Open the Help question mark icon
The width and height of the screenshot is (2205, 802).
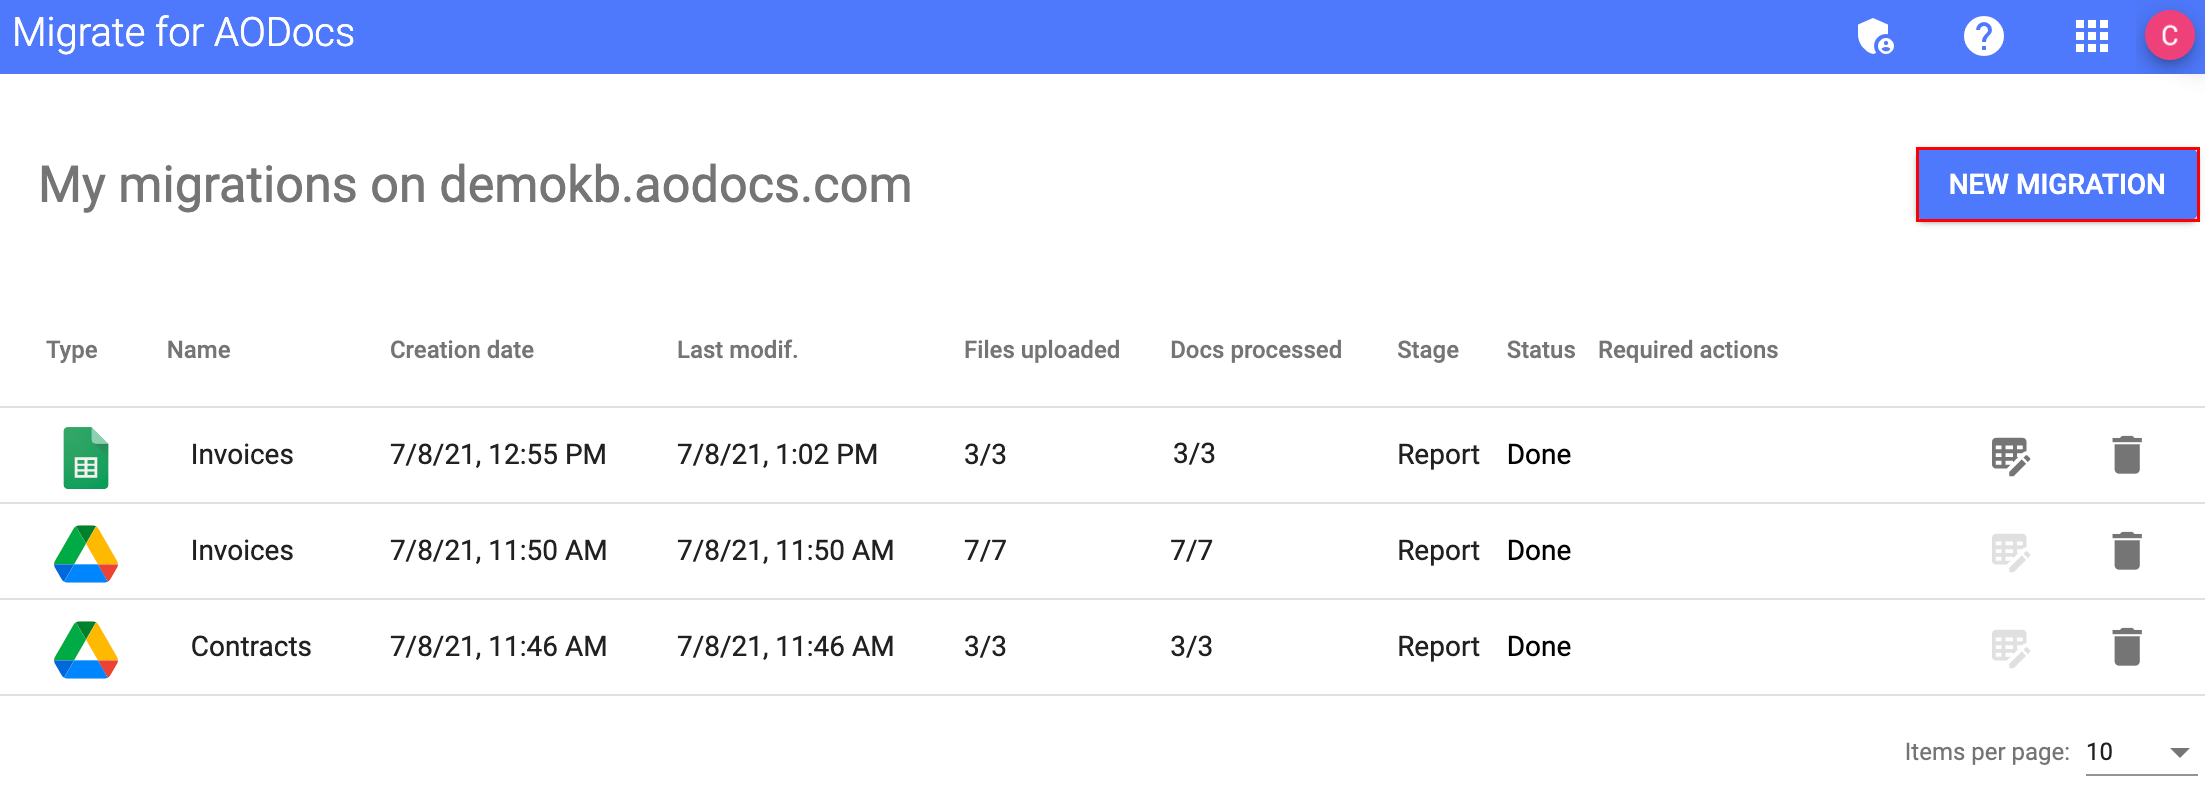(x=1983, y=36)
